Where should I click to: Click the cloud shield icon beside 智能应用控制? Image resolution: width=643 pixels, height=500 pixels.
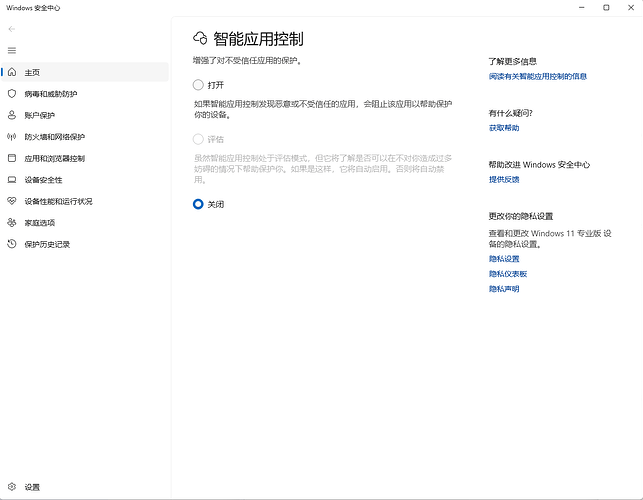[200, 39]
